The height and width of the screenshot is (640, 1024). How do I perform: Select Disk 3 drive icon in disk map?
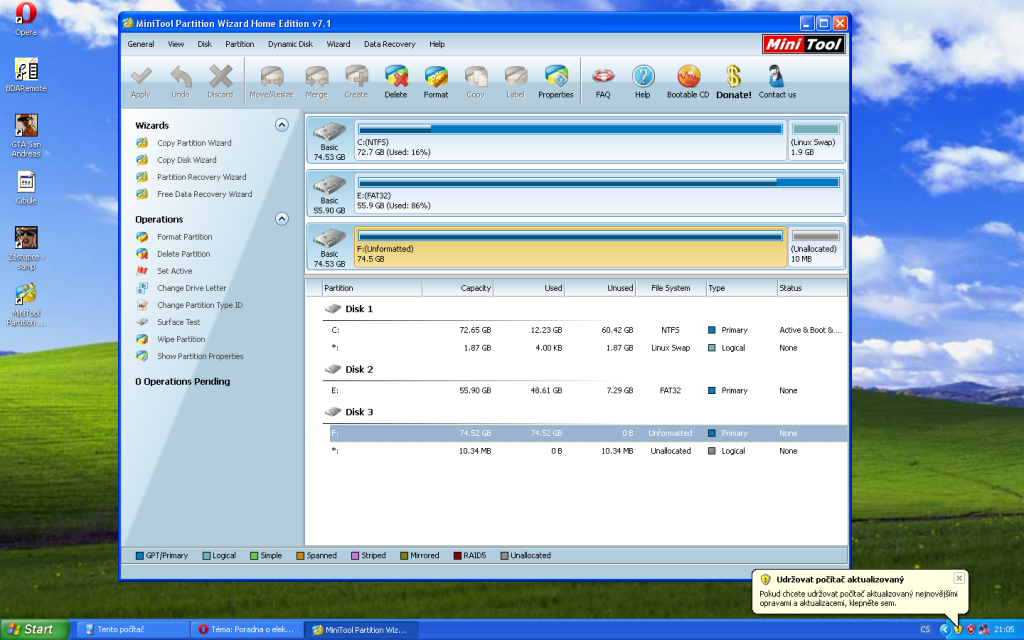coord(329,238)
